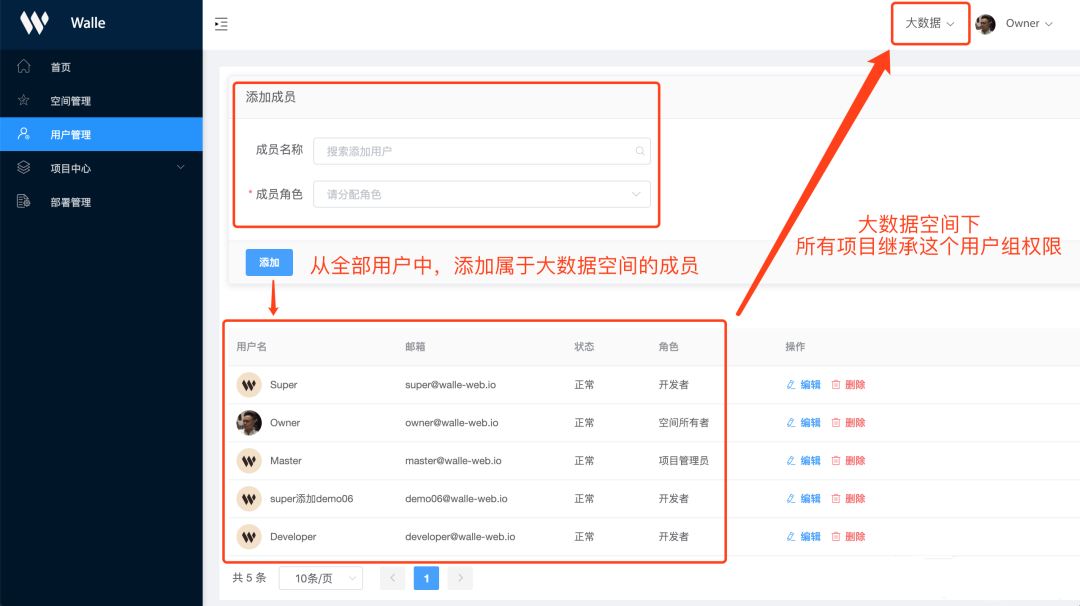This screenshot has height=606, width=1080.
Task: Click super添加demo06's avatar in the table
Action: point(249,499)
